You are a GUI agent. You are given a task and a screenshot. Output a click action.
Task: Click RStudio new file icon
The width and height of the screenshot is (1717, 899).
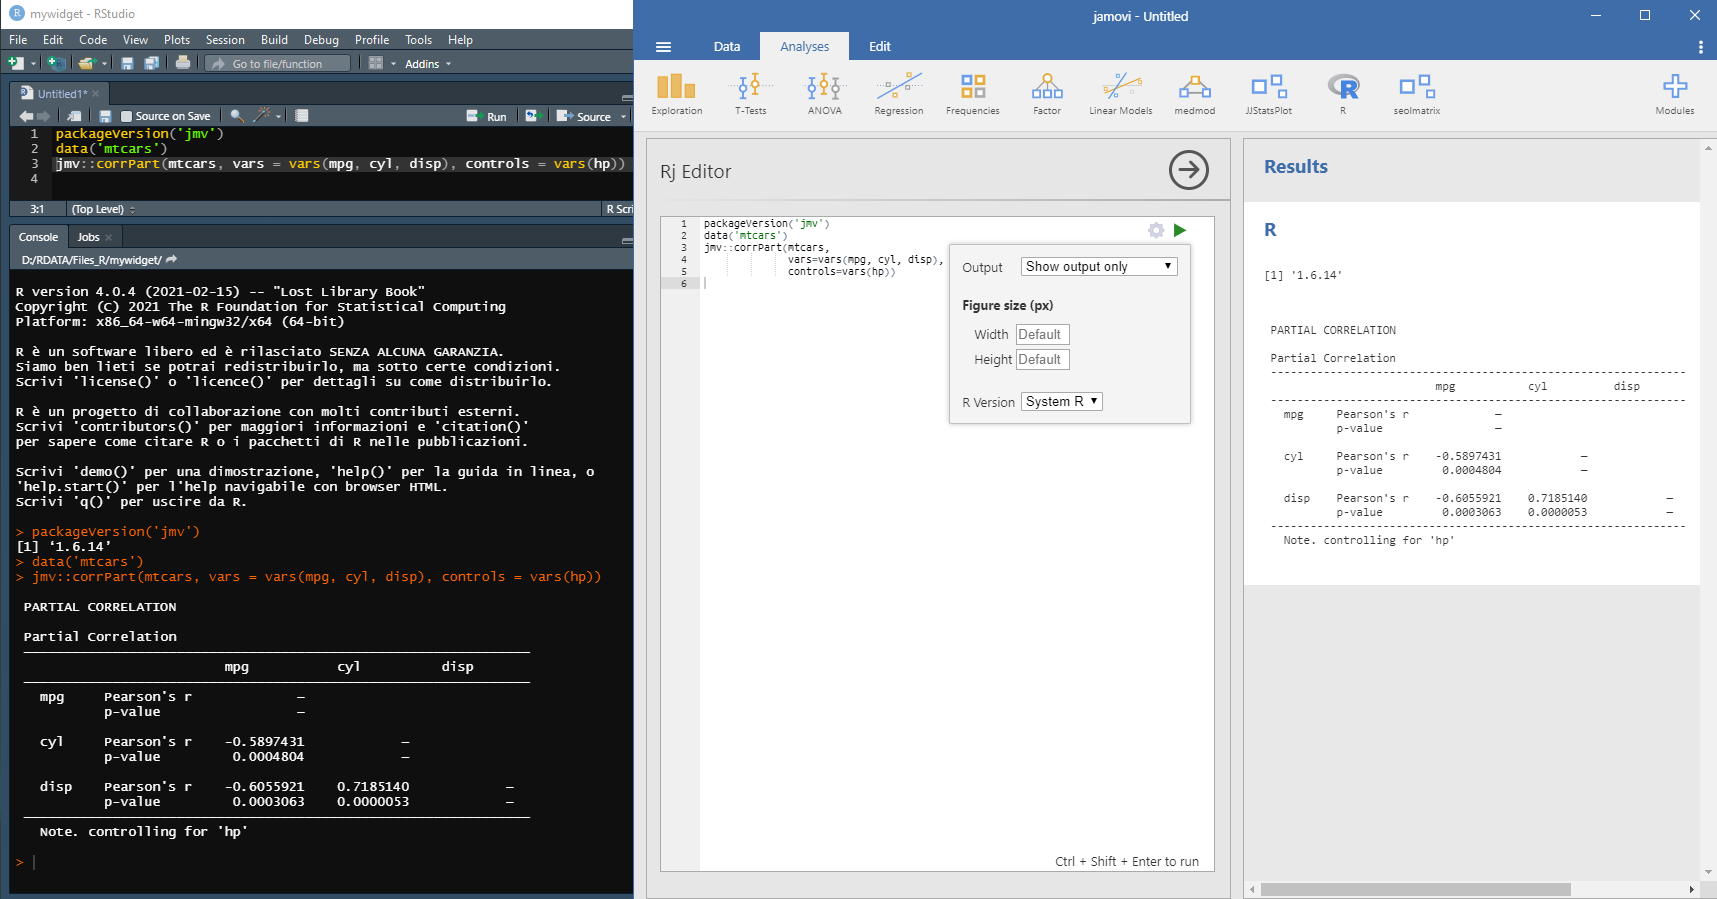[x=15, y=63]
